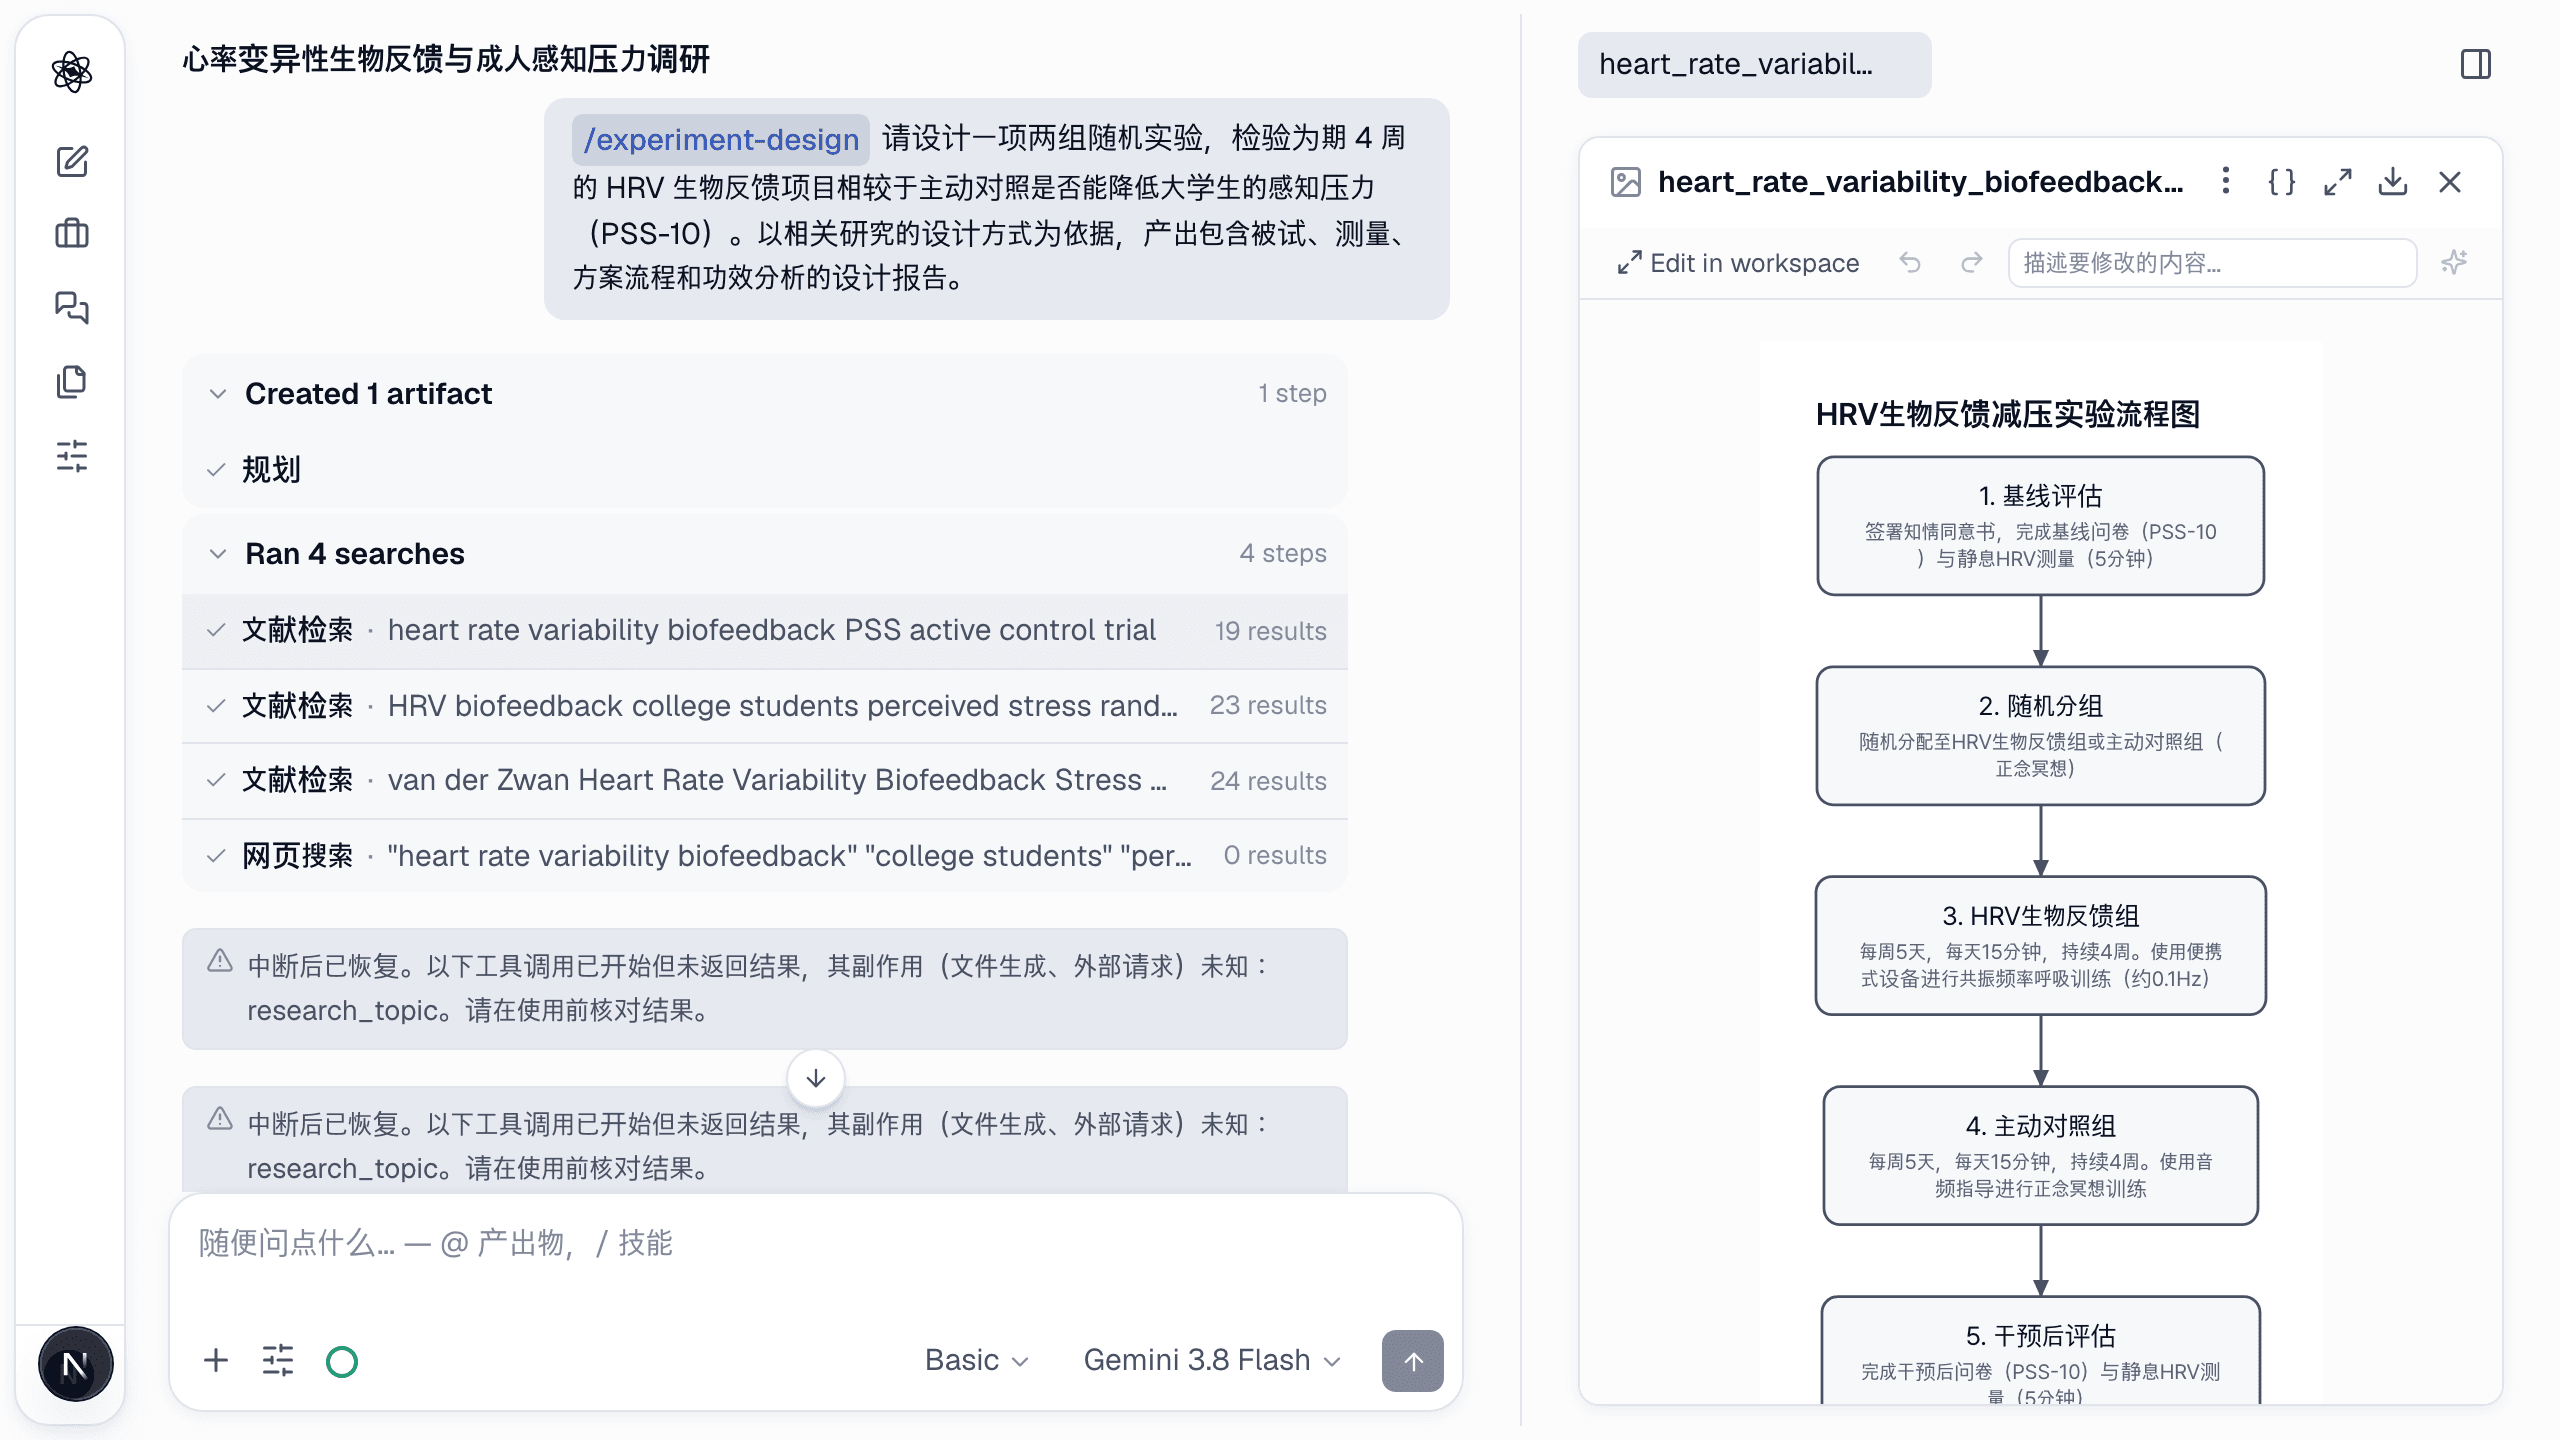The image size is (2560, 1440).
Task: Open the sidebar sliders settings icon
Action: pyautogui.click(x=72, y=456)
